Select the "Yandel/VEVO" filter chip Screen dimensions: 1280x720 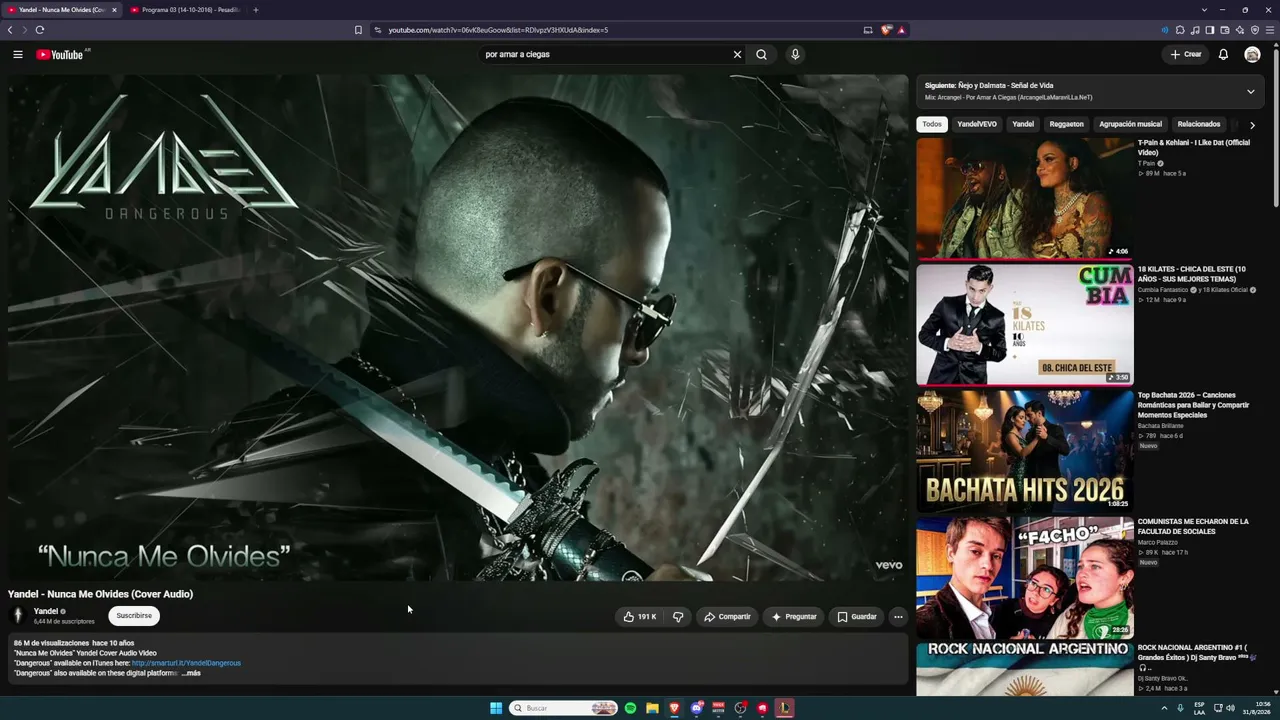coord(977,124)
